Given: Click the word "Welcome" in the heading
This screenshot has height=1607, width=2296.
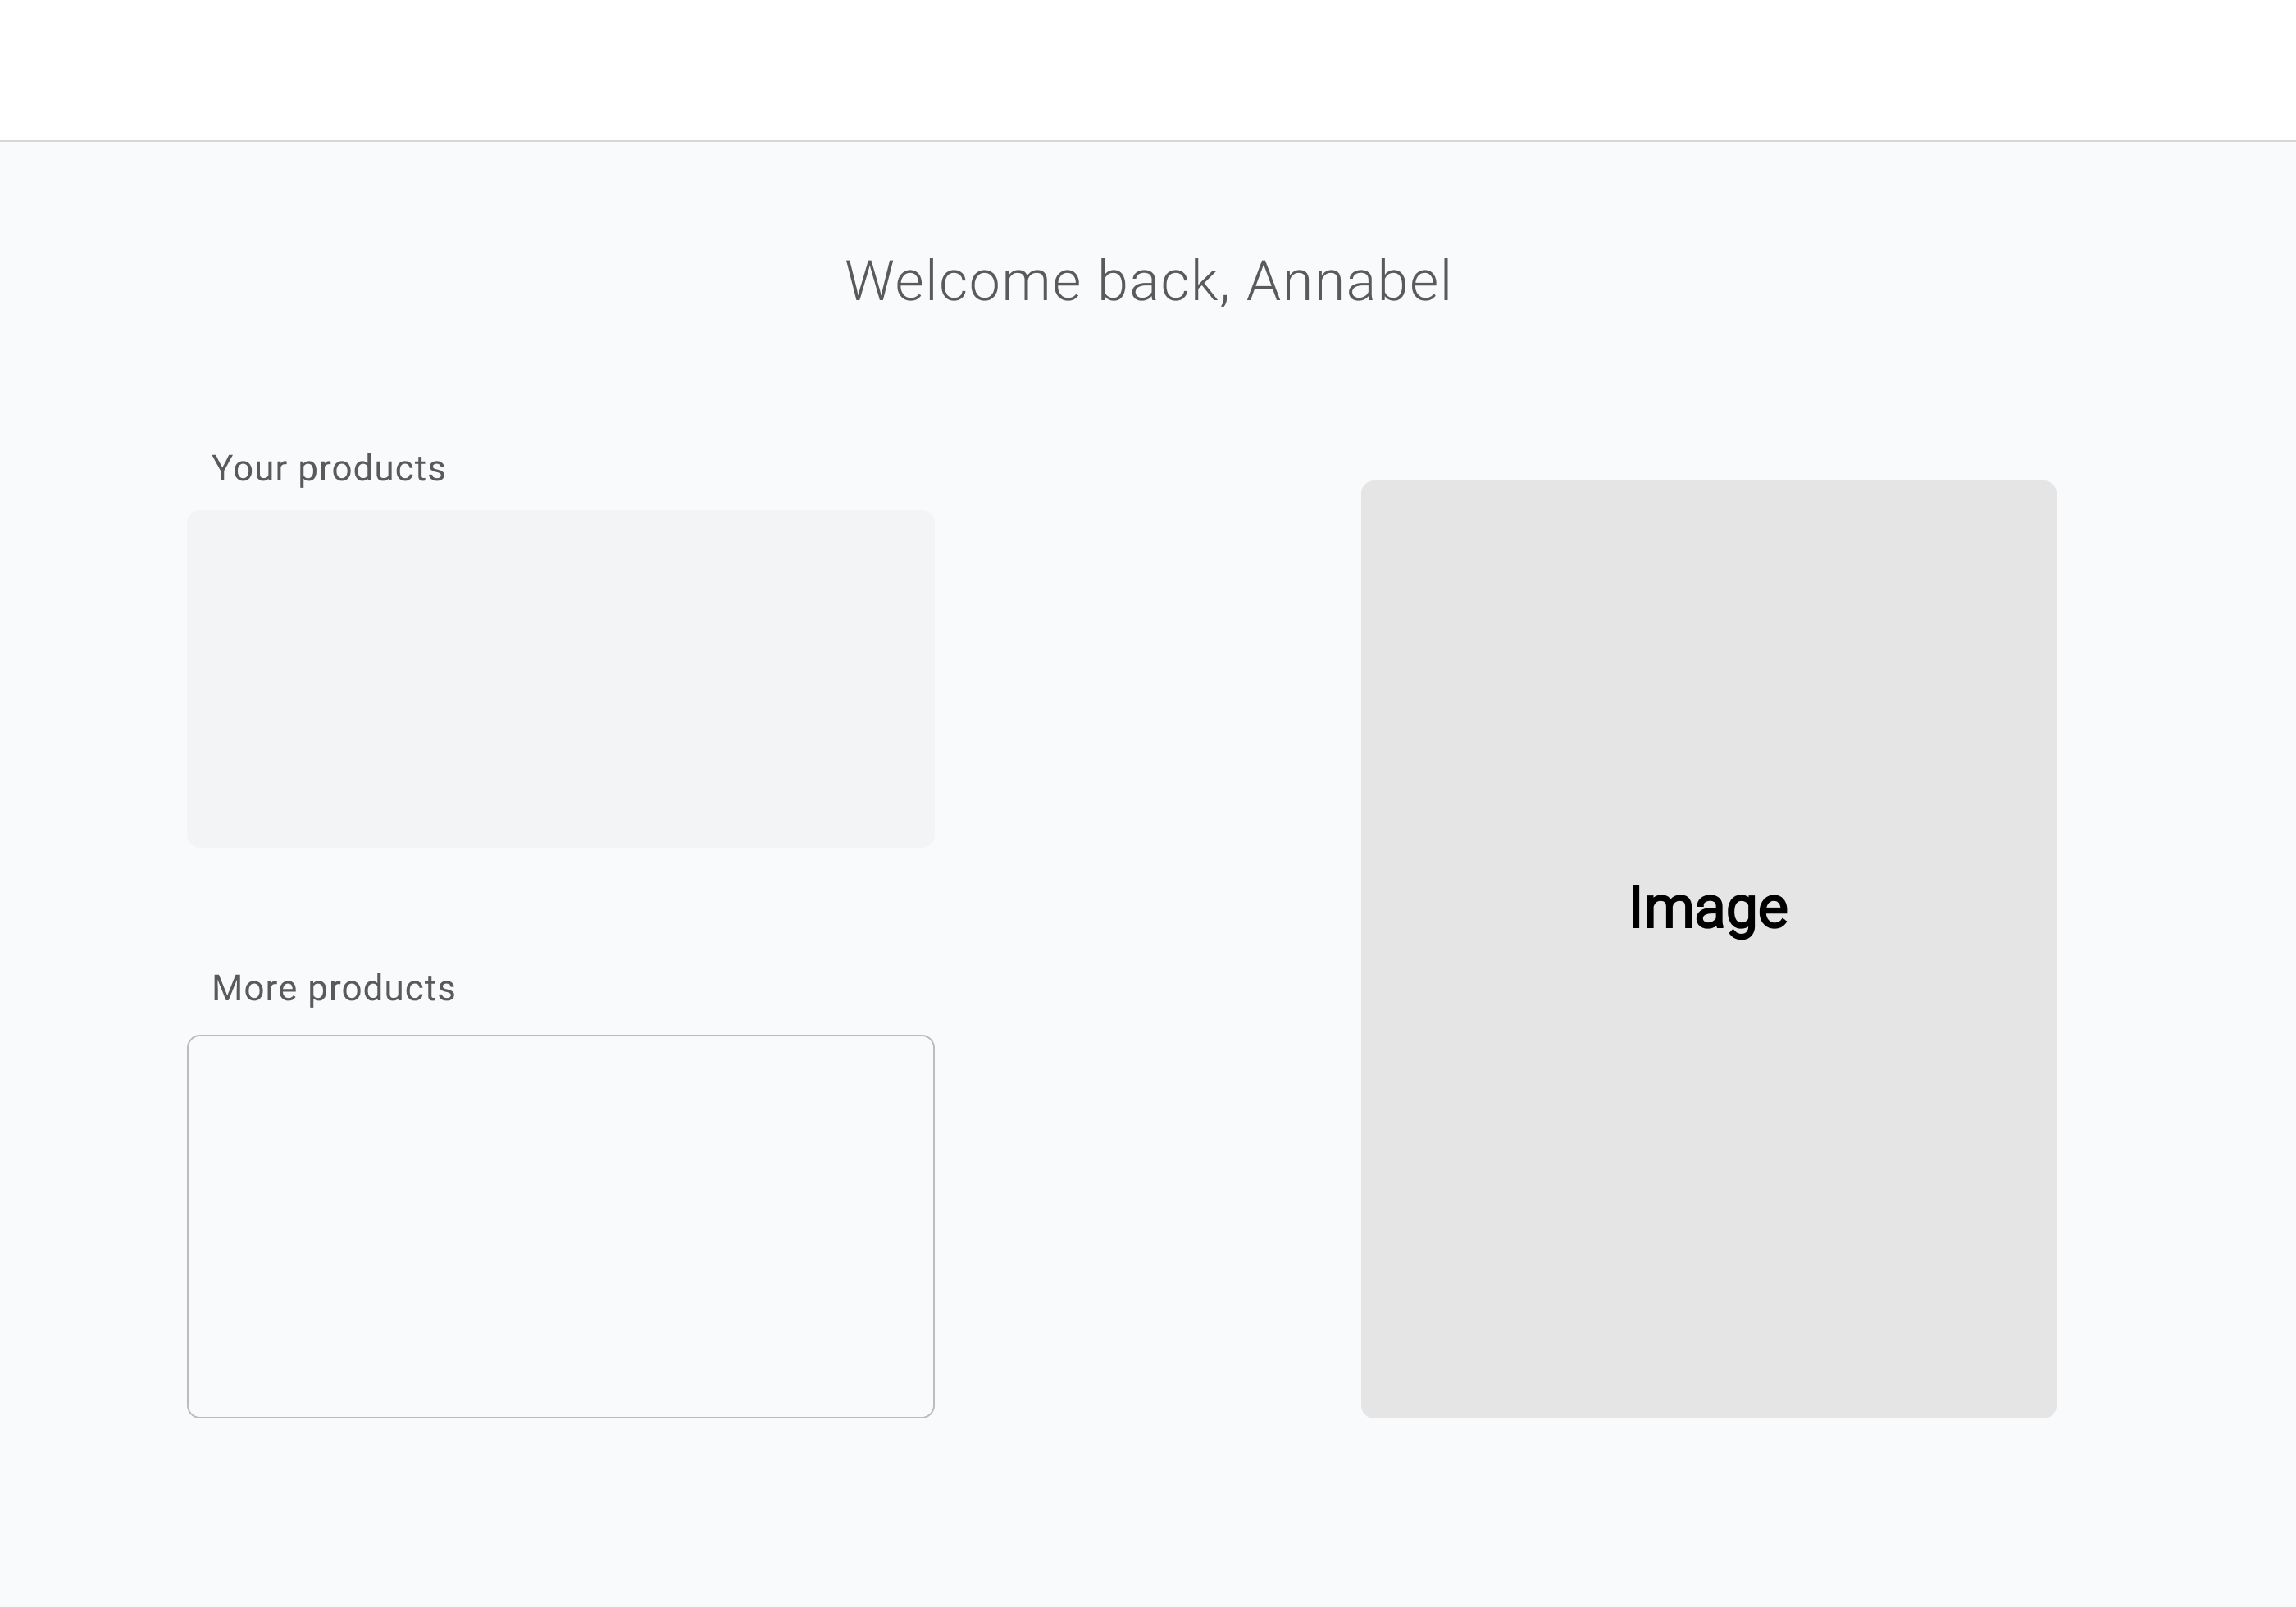Looking at the screenshot, I should click(963, 281).
